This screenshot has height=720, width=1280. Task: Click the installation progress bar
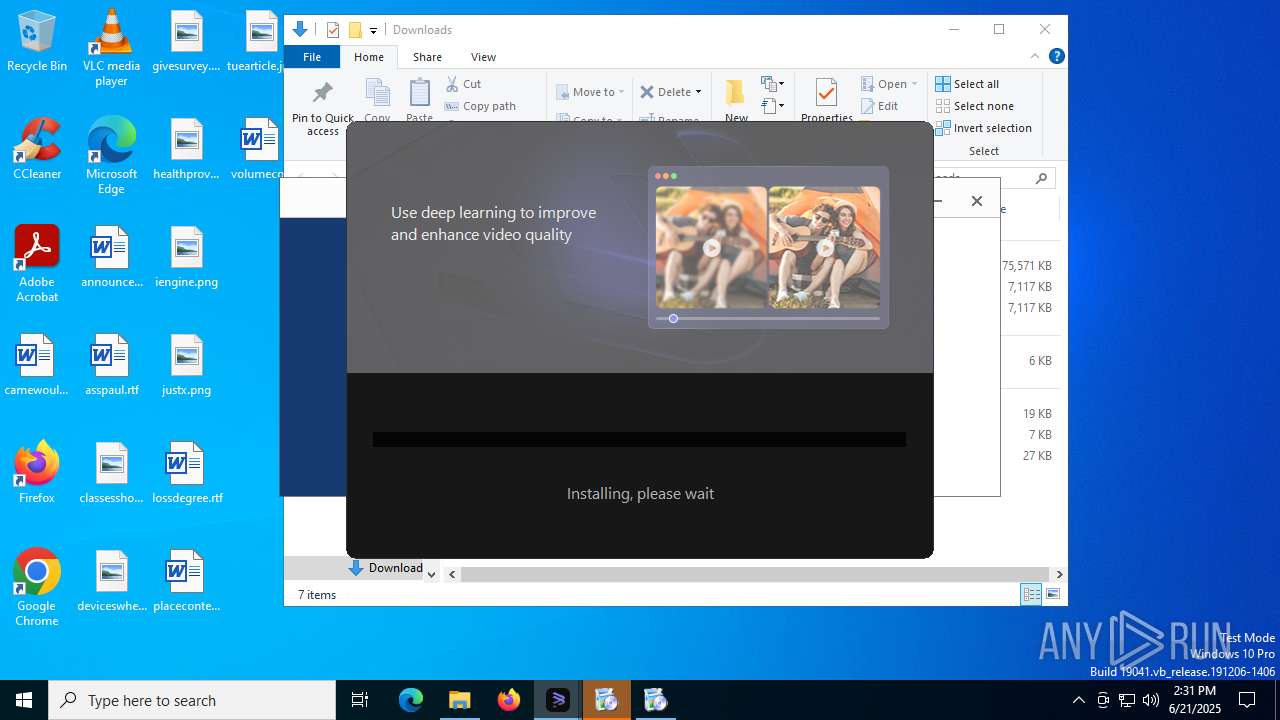pos(639,439)
